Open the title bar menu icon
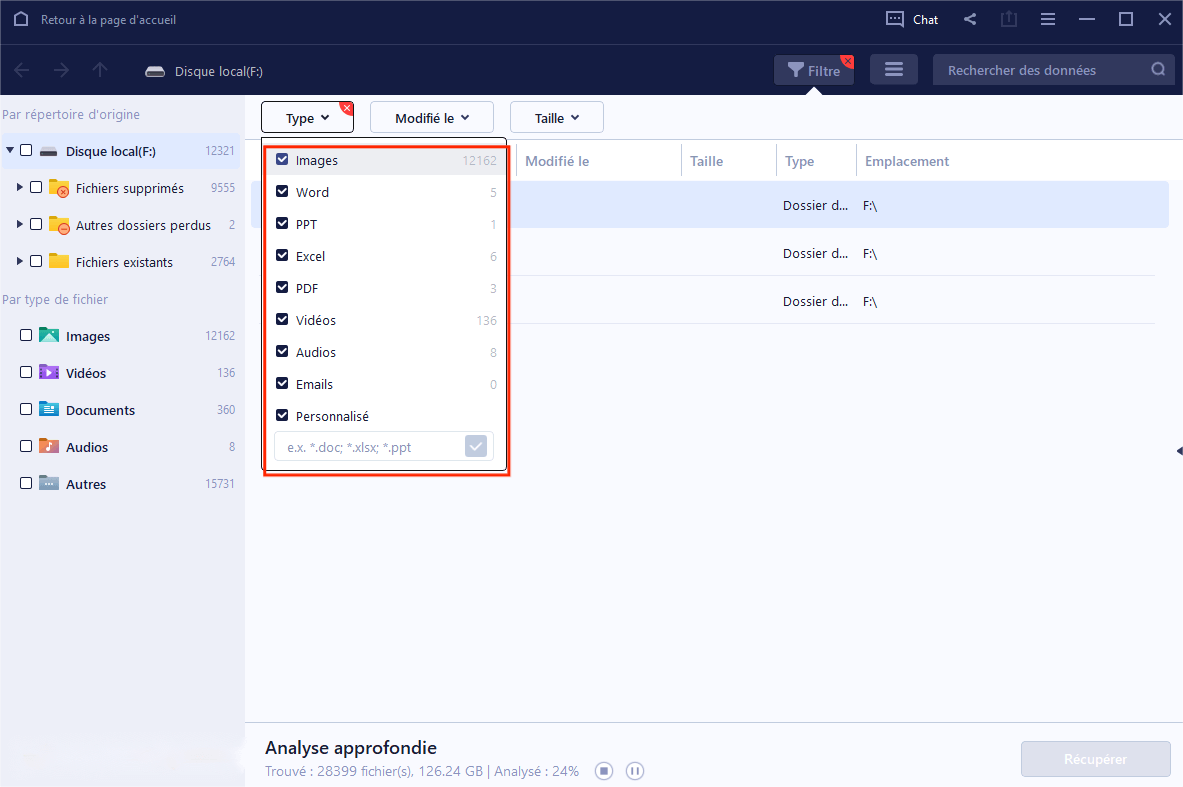 click(1047, 19)
